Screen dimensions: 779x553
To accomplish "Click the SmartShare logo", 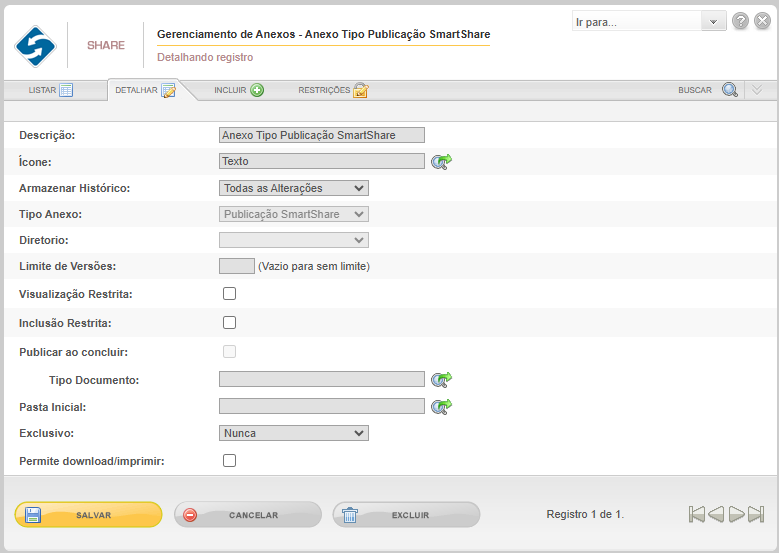I will click(35, 46).
